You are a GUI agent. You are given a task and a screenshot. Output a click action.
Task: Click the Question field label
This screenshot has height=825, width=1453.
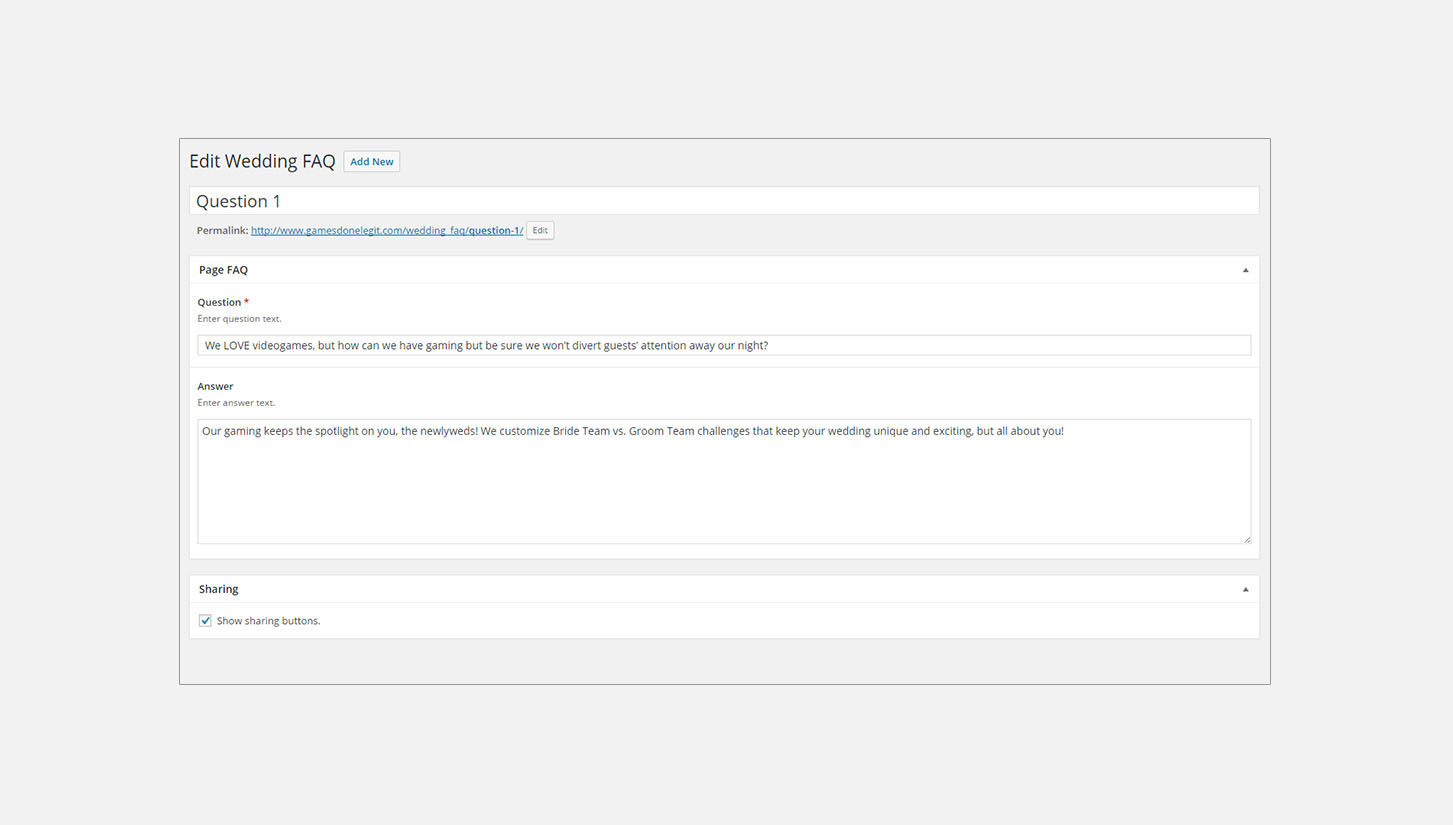coord(218,302)
